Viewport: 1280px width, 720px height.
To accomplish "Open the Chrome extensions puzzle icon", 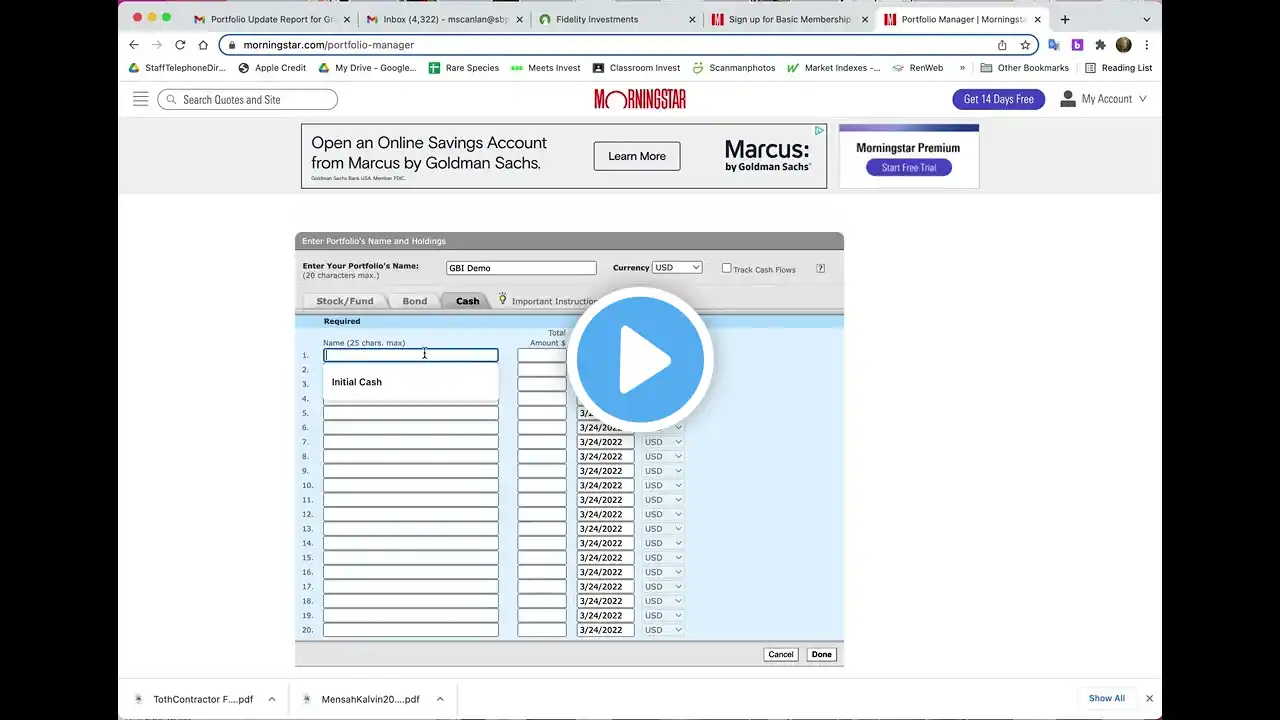I will point(1100,45).
